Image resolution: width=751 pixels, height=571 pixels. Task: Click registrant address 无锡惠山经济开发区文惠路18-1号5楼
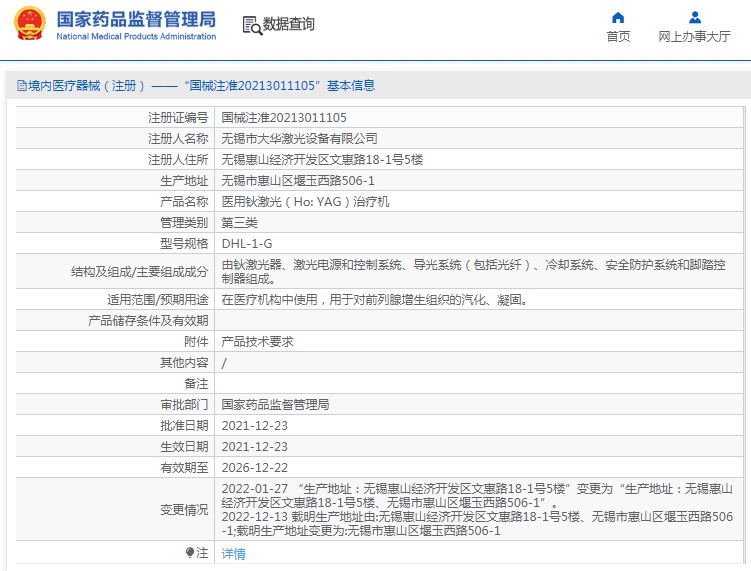pyautogui.click(x=322, y=160)
